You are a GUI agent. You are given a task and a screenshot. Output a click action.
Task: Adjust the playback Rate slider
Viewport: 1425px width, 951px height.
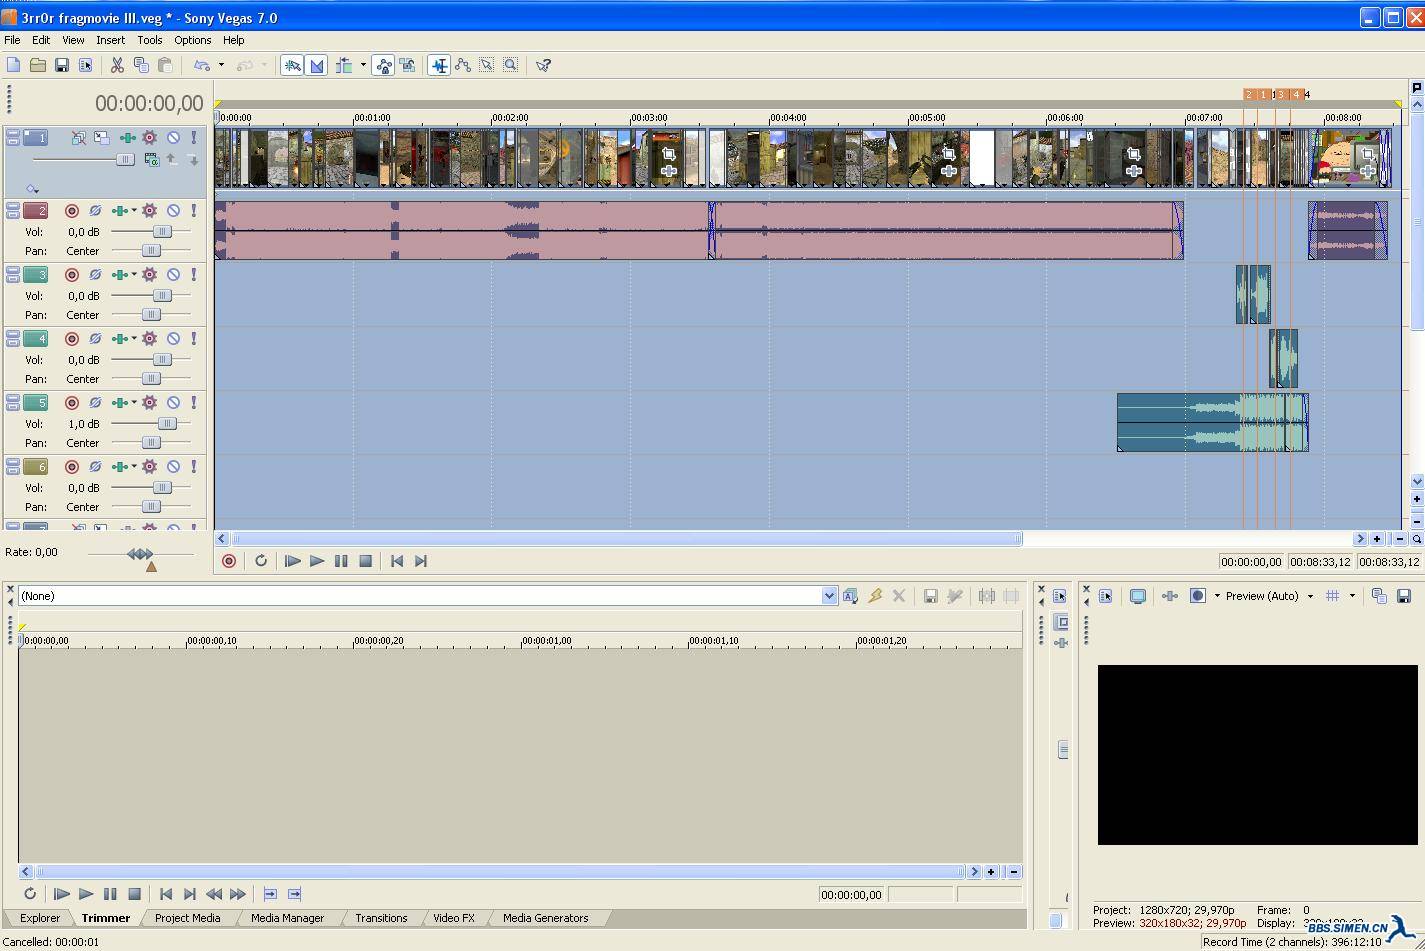click(140, 553)
